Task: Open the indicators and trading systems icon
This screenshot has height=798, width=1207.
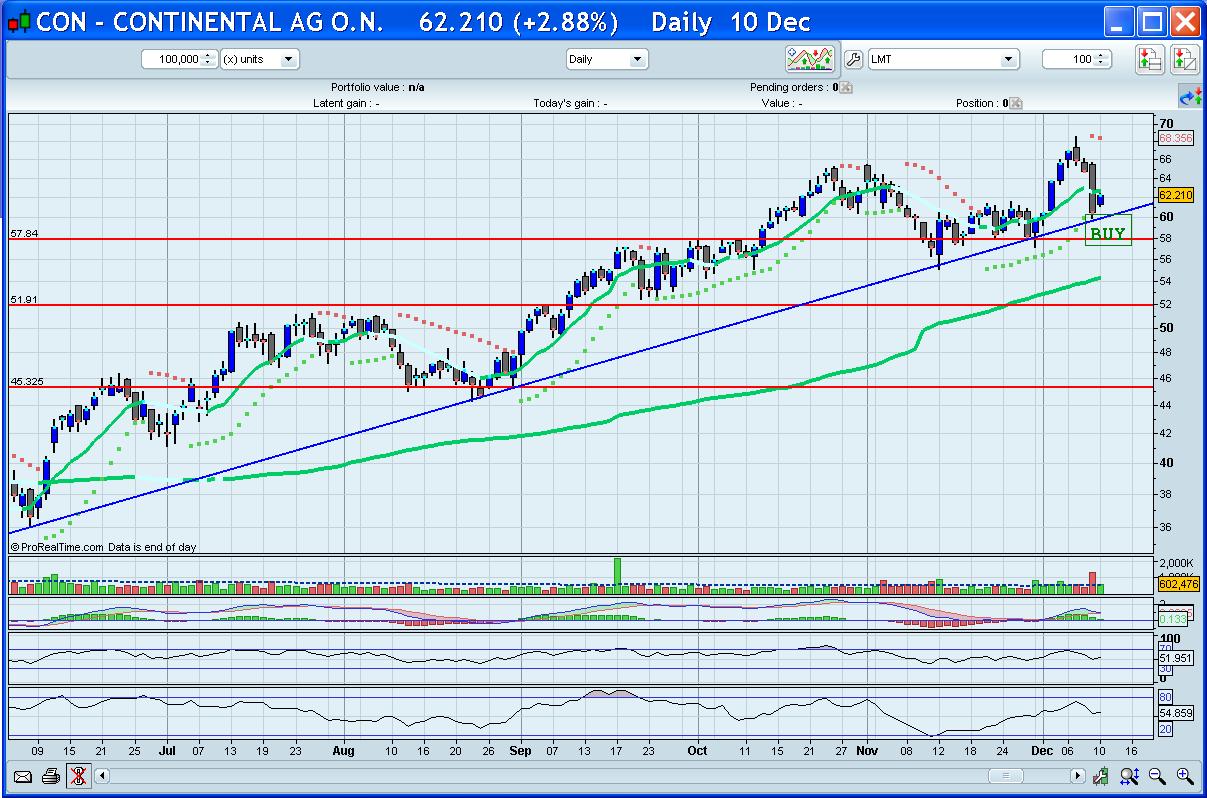Action: [x=810, y=59]
